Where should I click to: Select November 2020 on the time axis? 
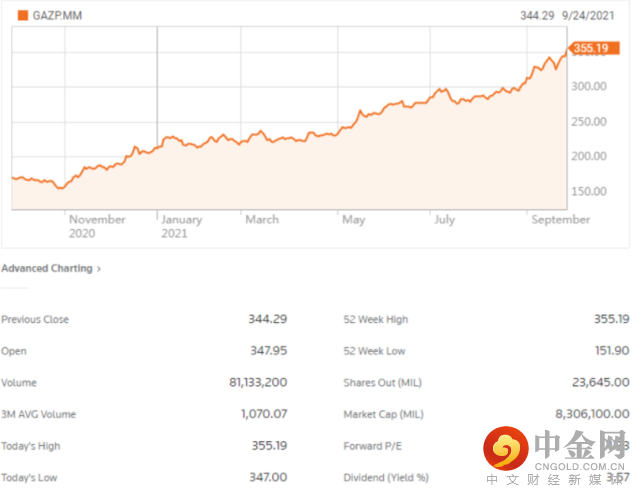[x=98, y=226]
